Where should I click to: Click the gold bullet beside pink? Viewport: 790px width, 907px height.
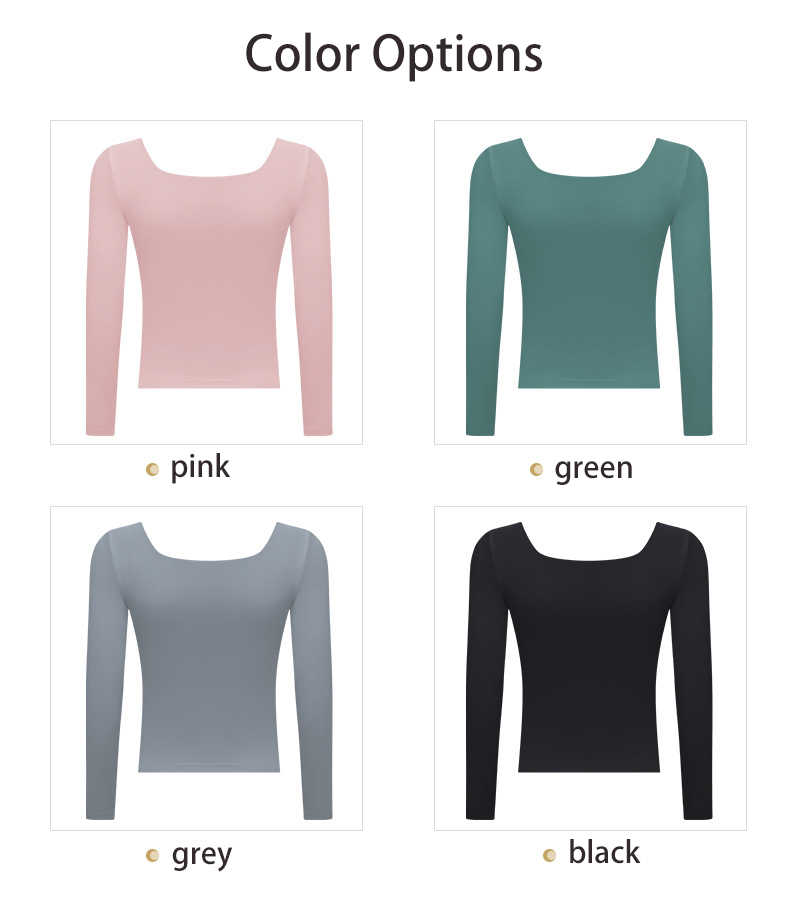click(153, 469)
